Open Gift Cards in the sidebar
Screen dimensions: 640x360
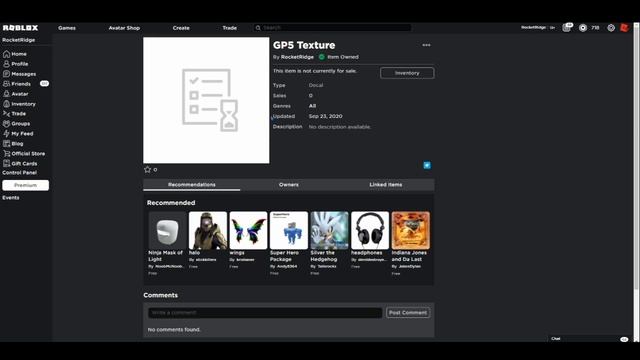pos(20,163)
